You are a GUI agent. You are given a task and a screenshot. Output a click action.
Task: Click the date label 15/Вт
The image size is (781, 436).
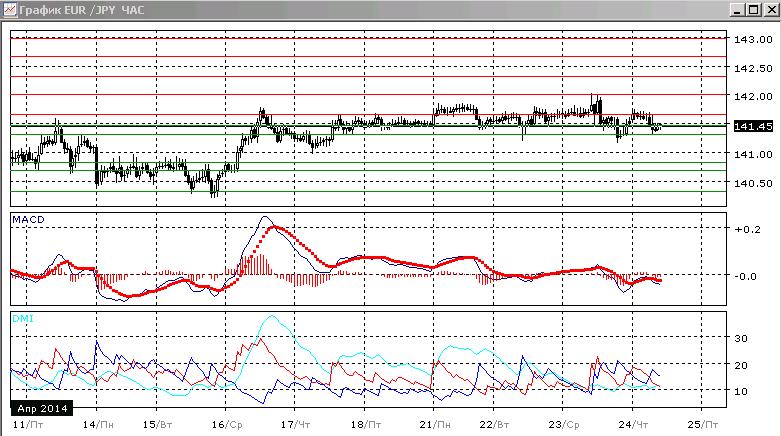[x=157, y=425]
